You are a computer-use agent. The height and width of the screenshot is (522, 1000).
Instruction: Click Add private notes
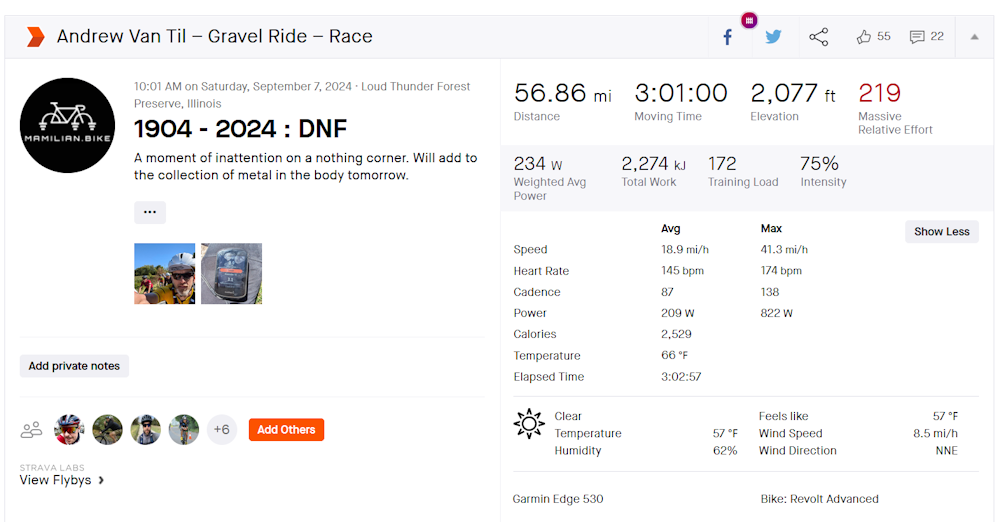coord(74,366)
